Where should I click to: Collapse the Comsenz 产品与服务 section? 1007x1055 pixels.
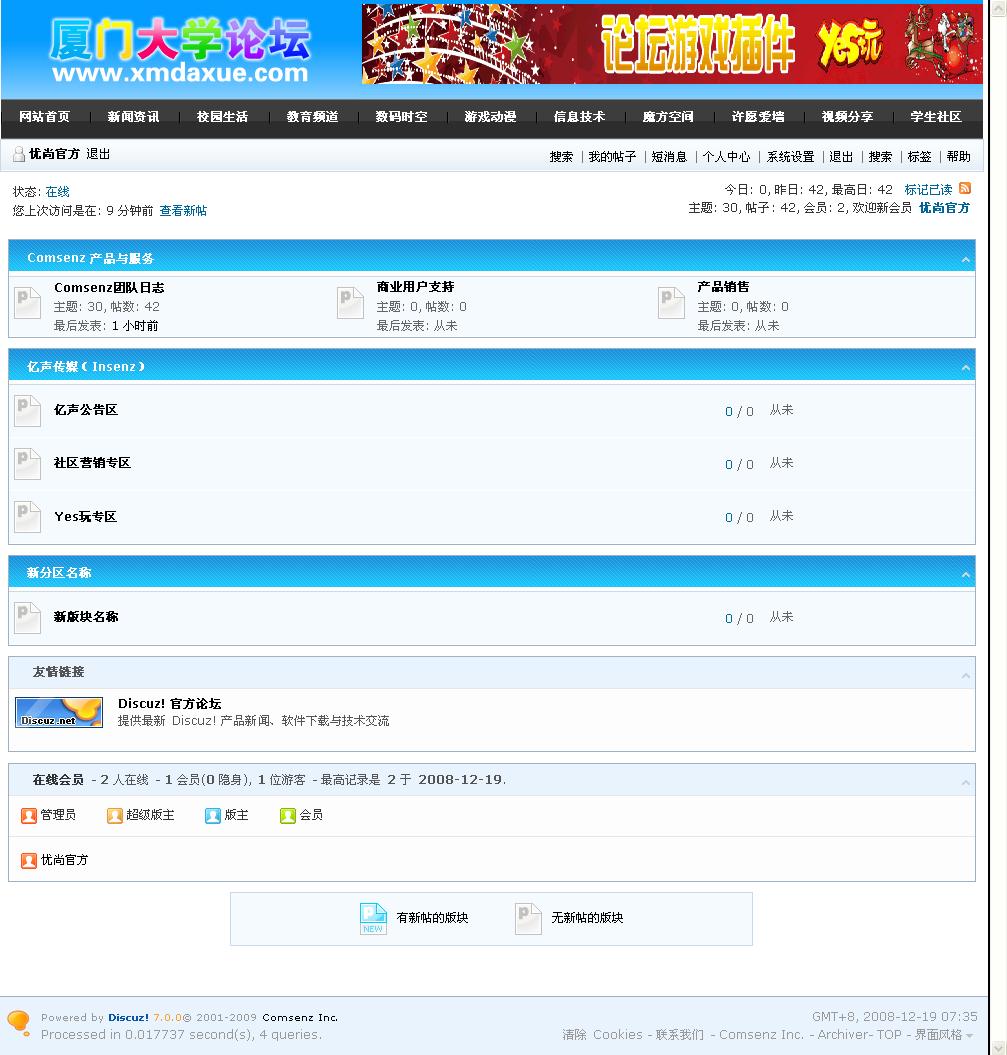[965, 260]
